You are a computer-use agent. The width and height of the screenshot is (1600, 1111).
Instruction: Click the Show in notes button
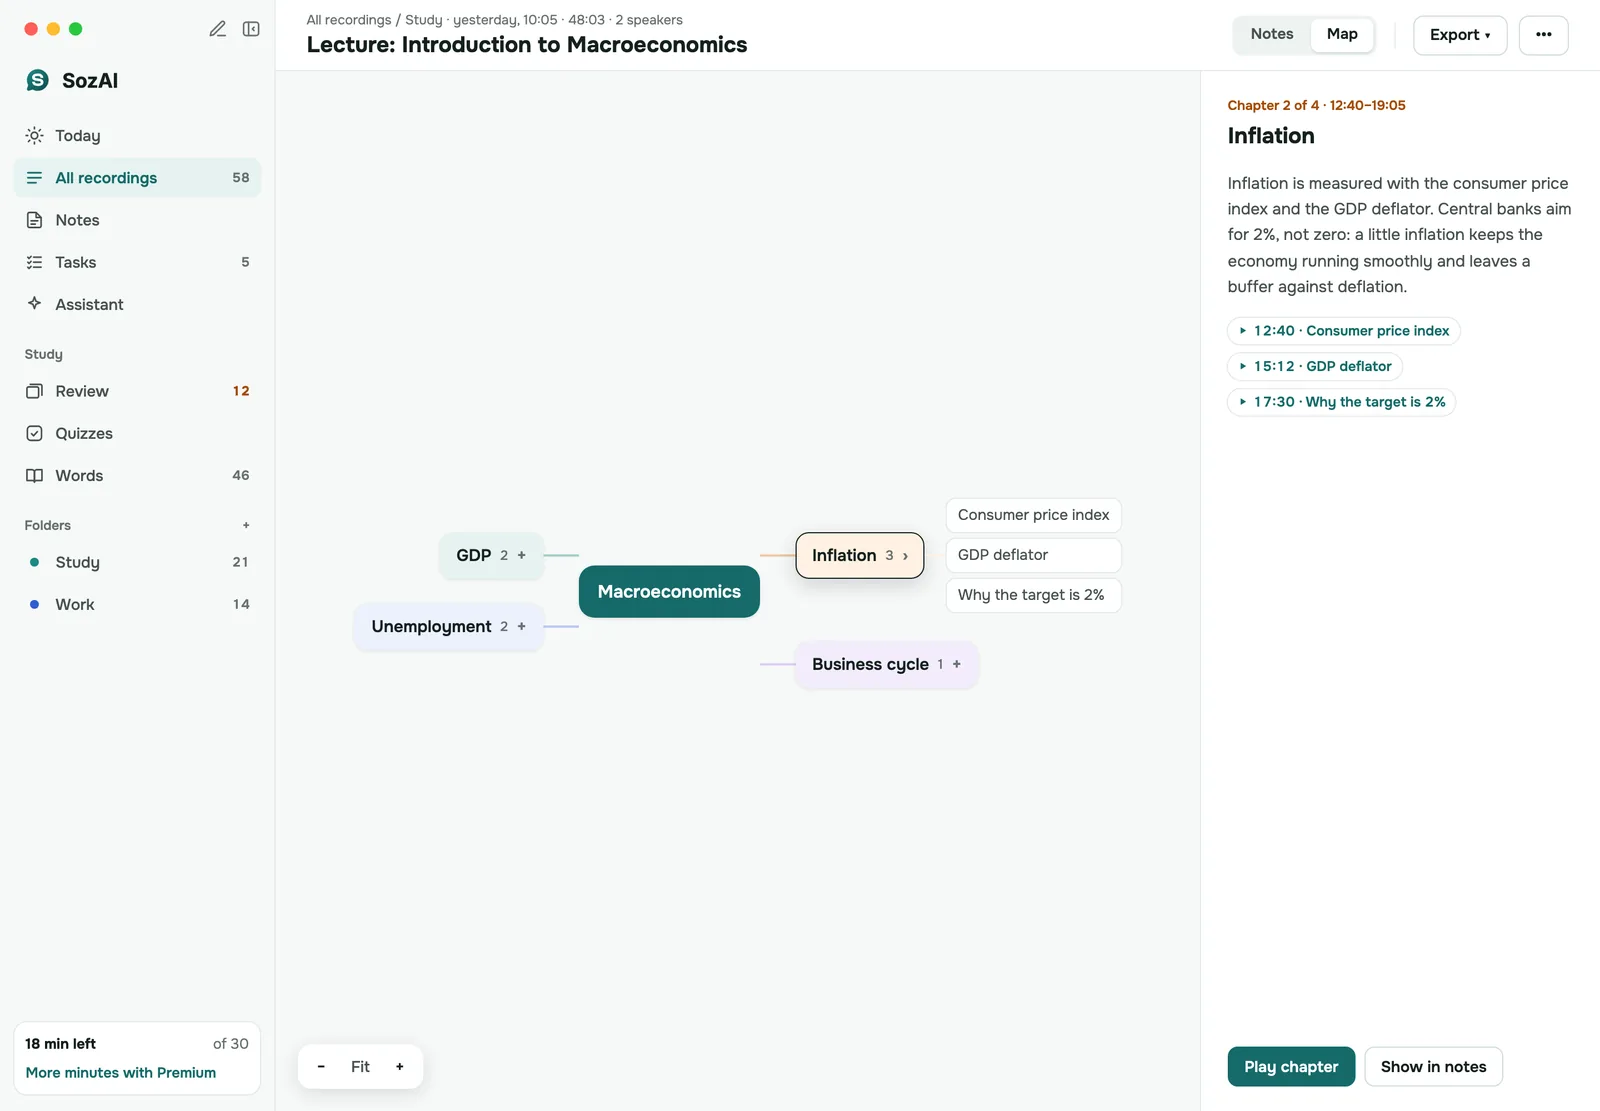(x=1433, y=1066)
